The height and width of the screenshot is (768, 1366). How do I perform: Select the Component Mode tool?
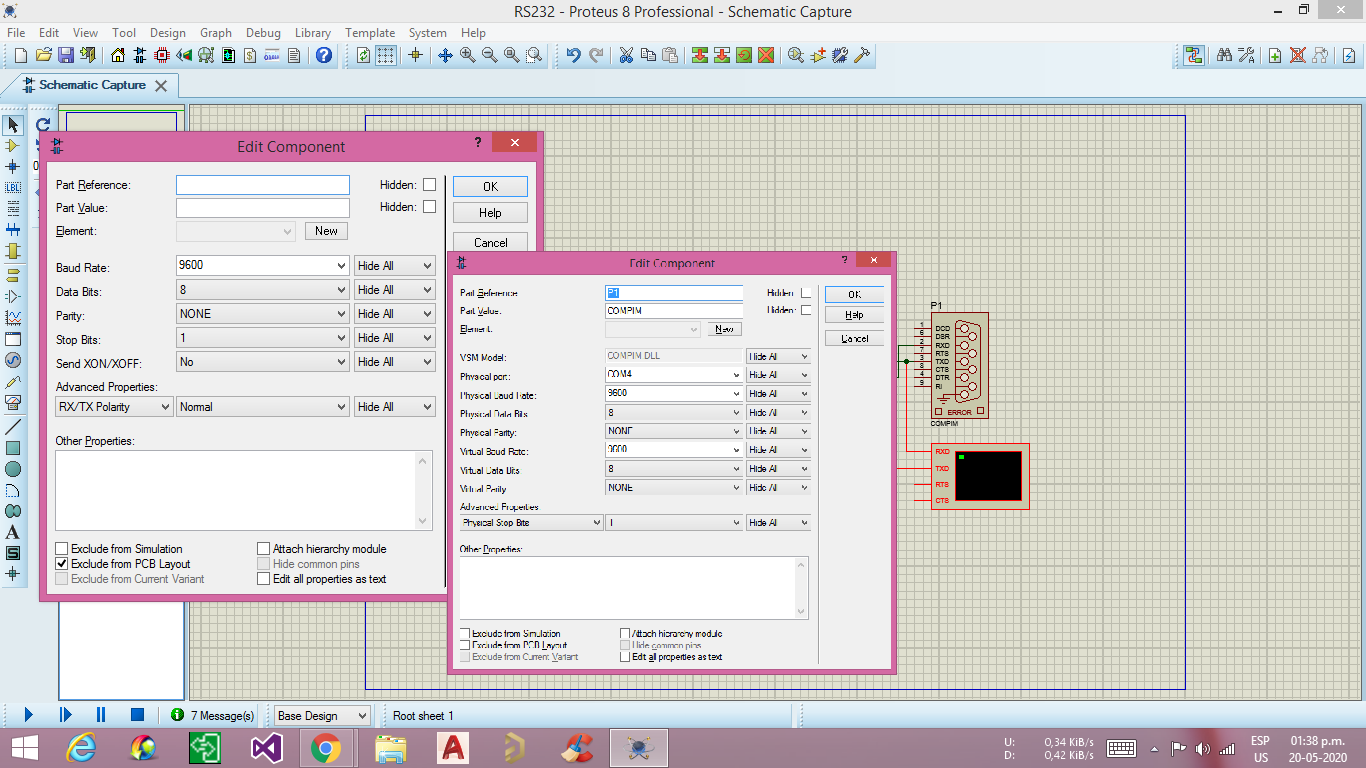coord(13,146)
